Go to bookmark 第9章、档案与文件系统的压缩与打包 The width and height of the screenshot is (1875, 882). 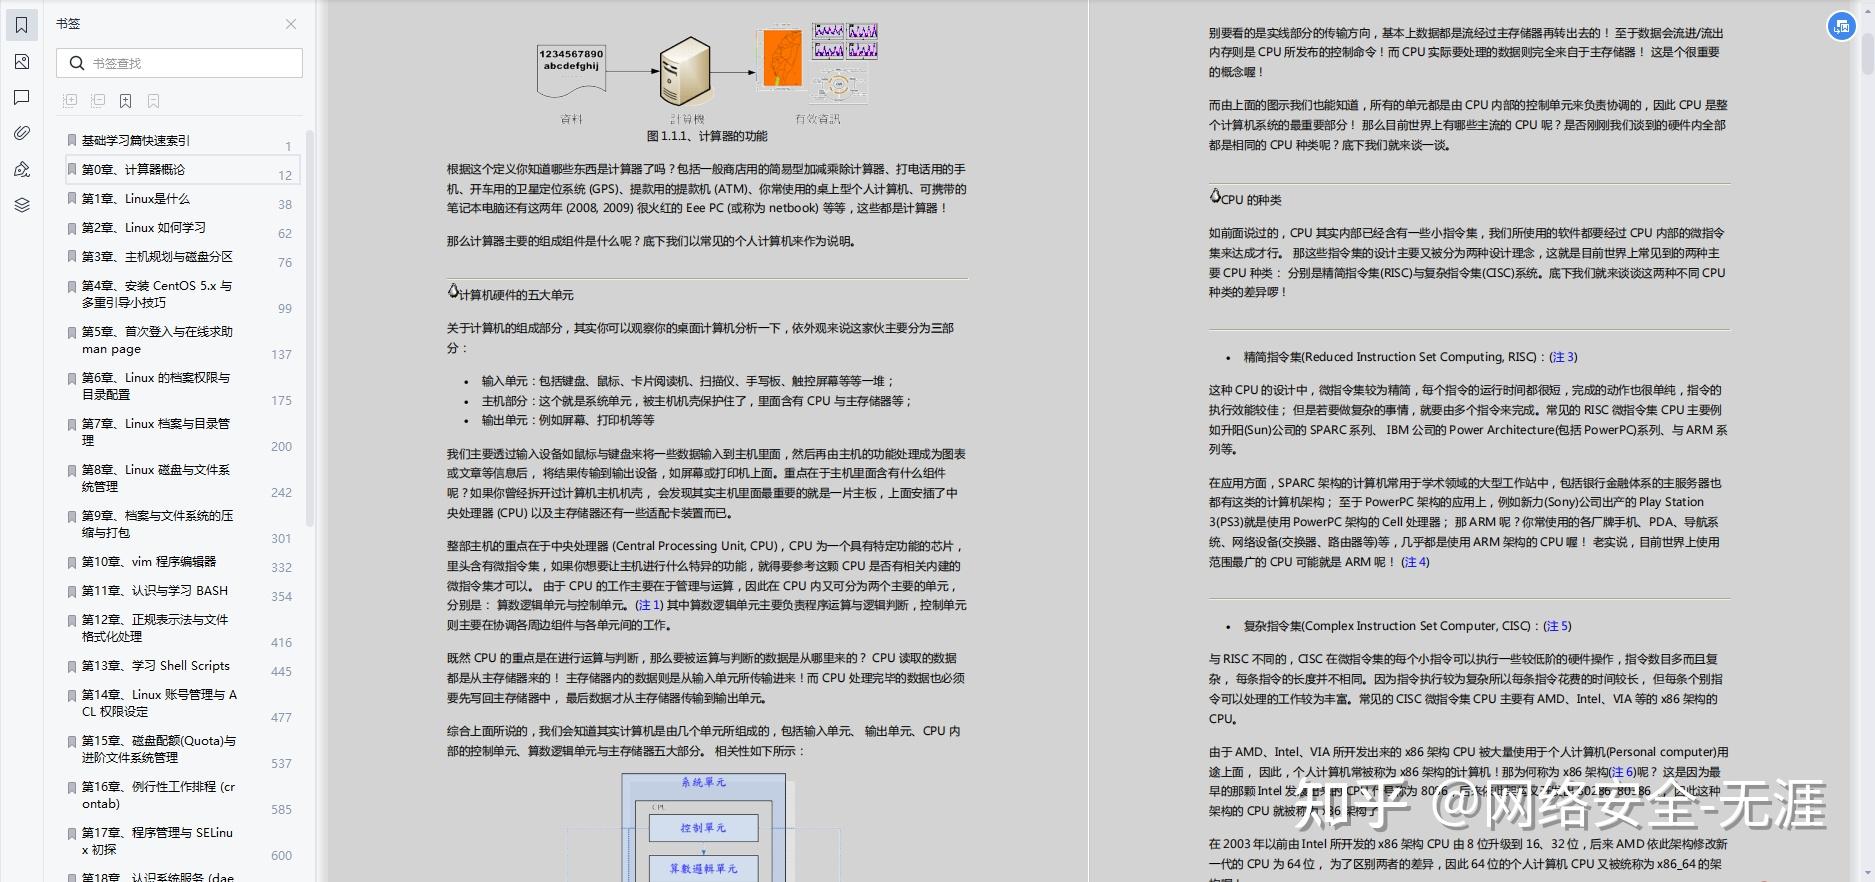pyautogui.click(x=157, y=524)
